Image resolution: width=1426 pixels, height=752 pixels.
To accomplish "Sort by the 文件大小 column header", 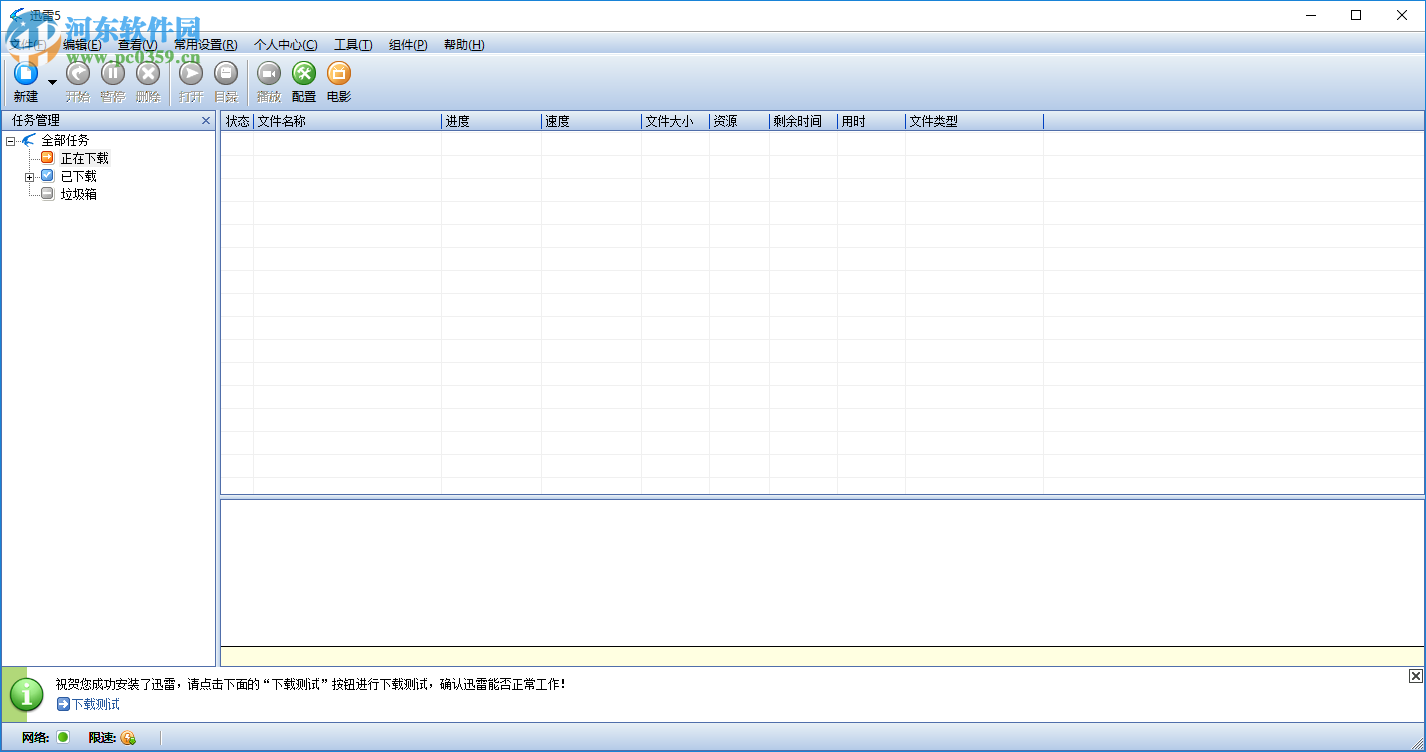I will coord(675,122).
